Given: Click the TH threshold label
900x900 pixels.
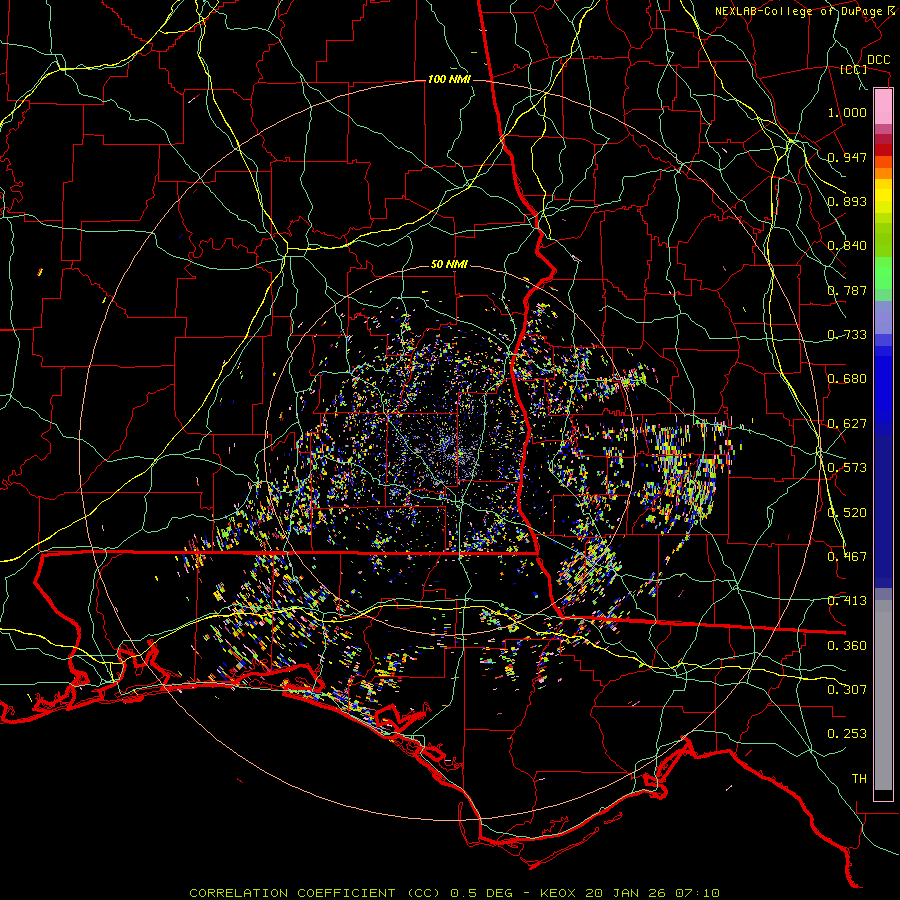Looking at the screenshot, I should pos(859,779).
